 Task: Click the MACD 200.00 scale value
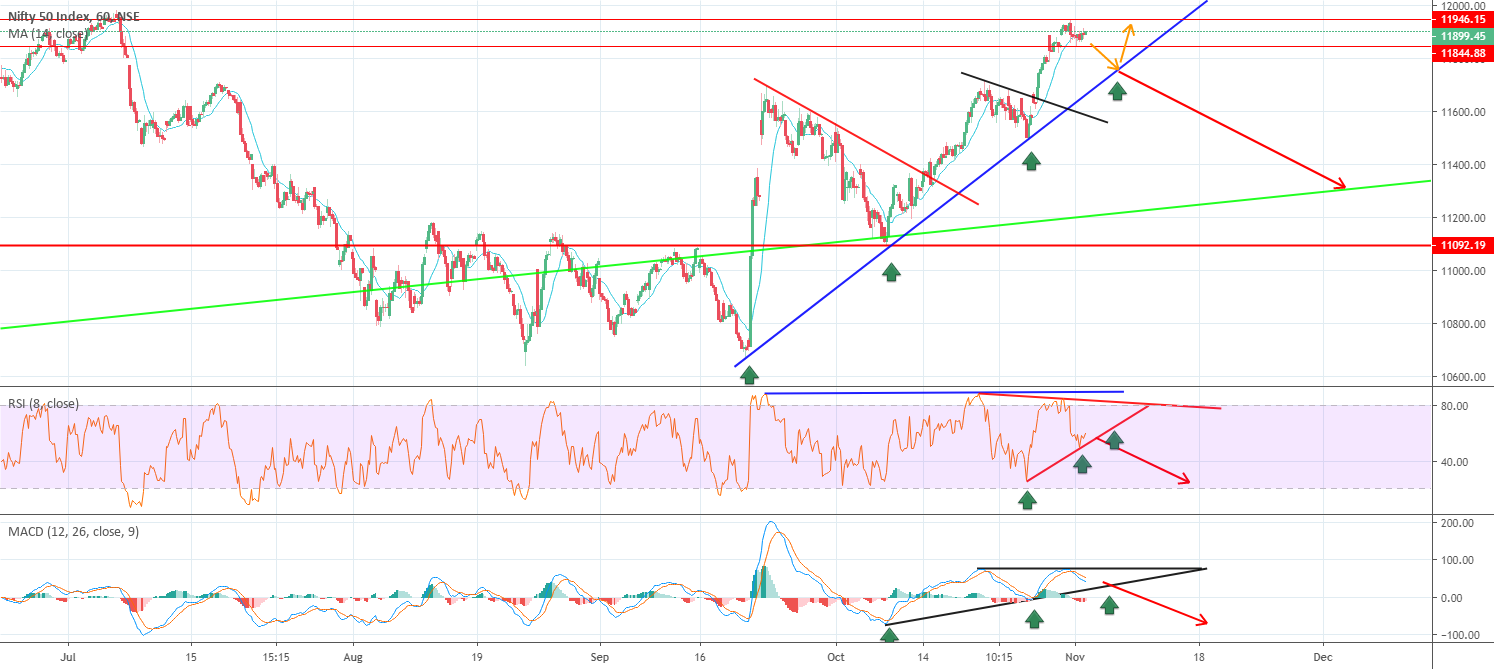1458,523
